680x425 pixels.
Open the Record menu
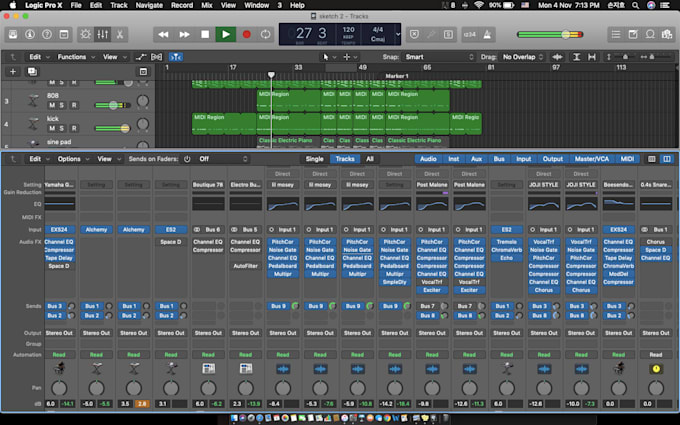tap(182, 5)
